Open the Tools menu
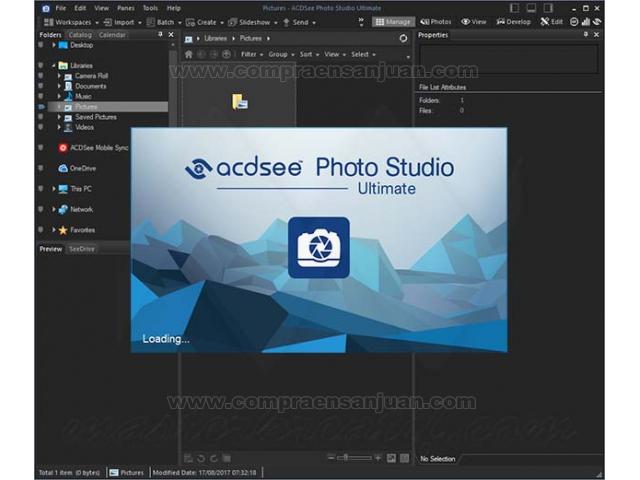Image resolution: width=640 pixels, height=480 pixels. 150,8
